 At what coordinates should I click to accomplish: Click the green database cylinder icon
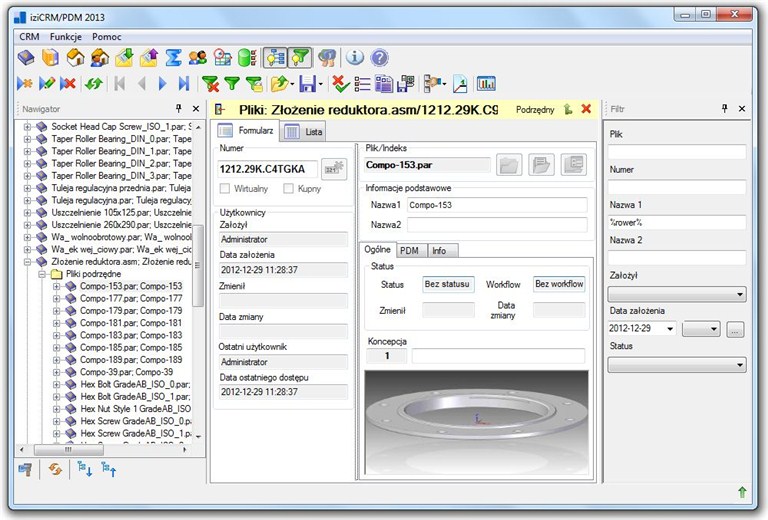pos(247,58)
